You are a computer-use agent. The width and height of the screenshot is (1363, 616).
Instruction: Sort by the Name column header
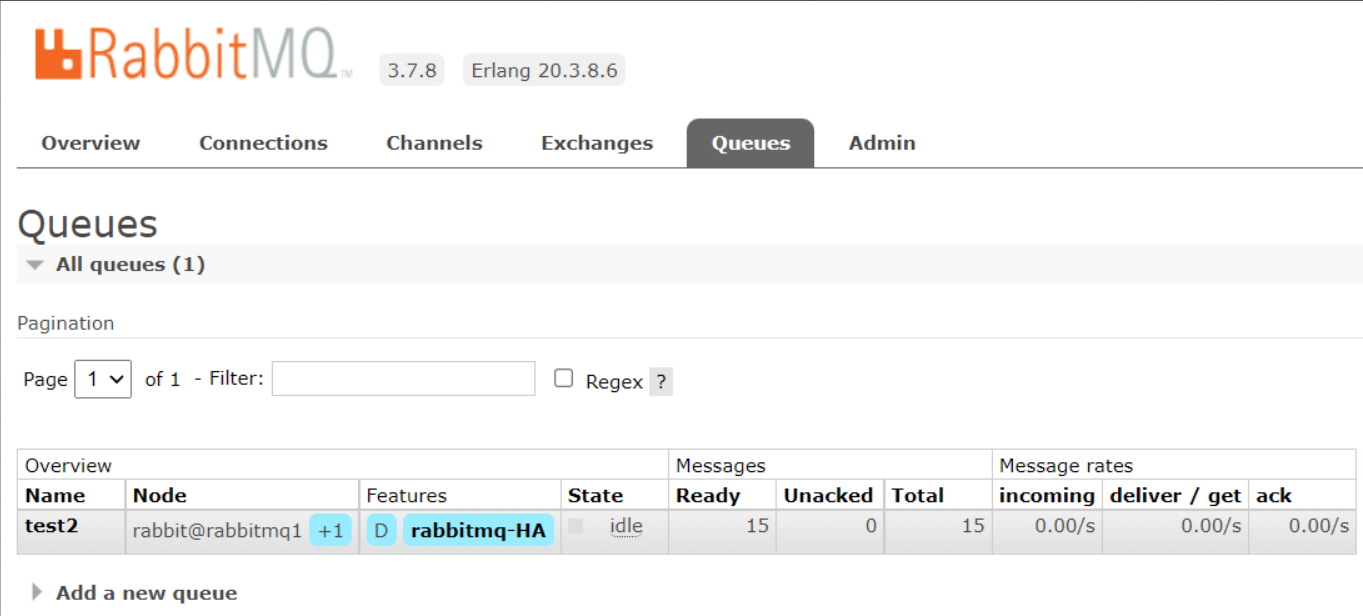coord(55,495)
